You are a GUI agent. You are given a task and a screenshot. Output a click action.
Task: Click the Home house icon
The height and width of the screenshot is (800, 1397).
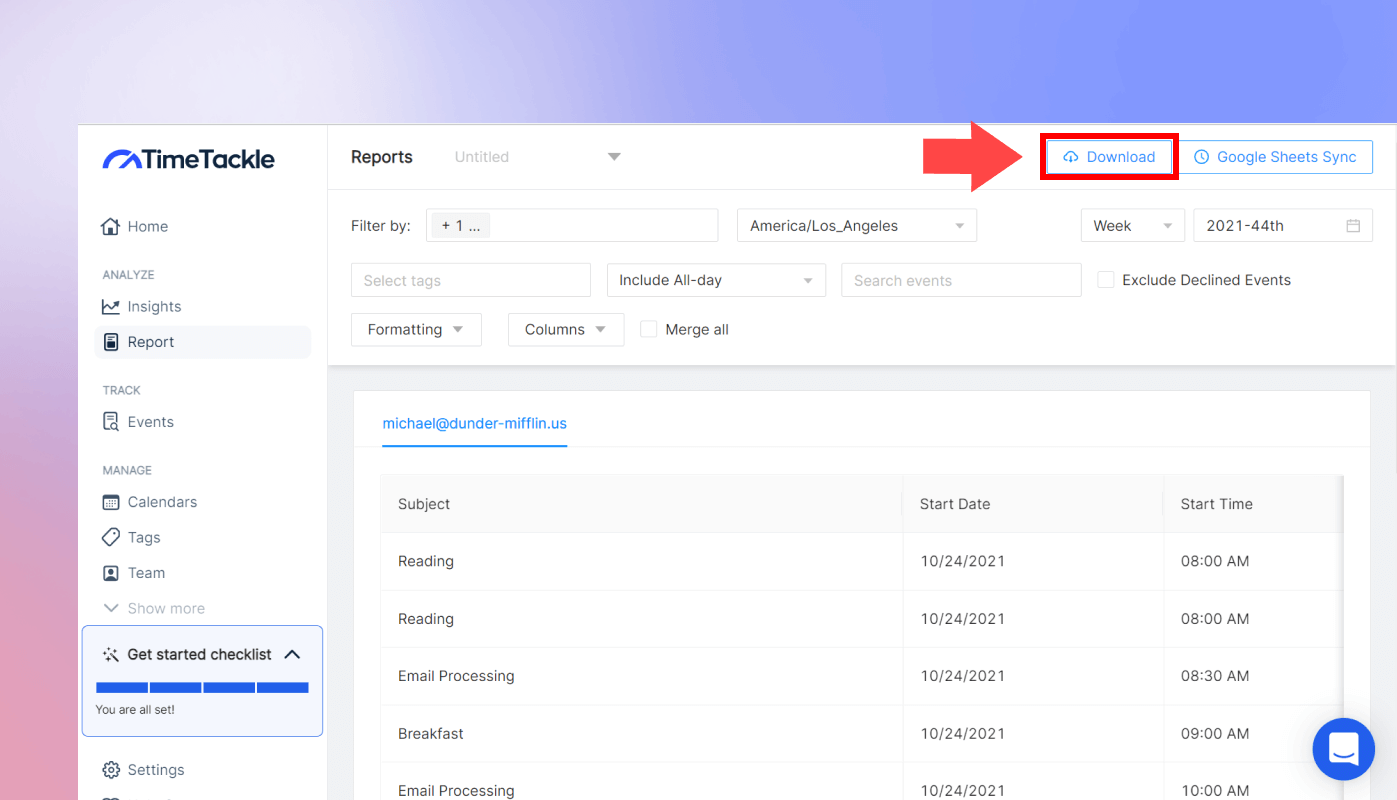click(110, 226)
